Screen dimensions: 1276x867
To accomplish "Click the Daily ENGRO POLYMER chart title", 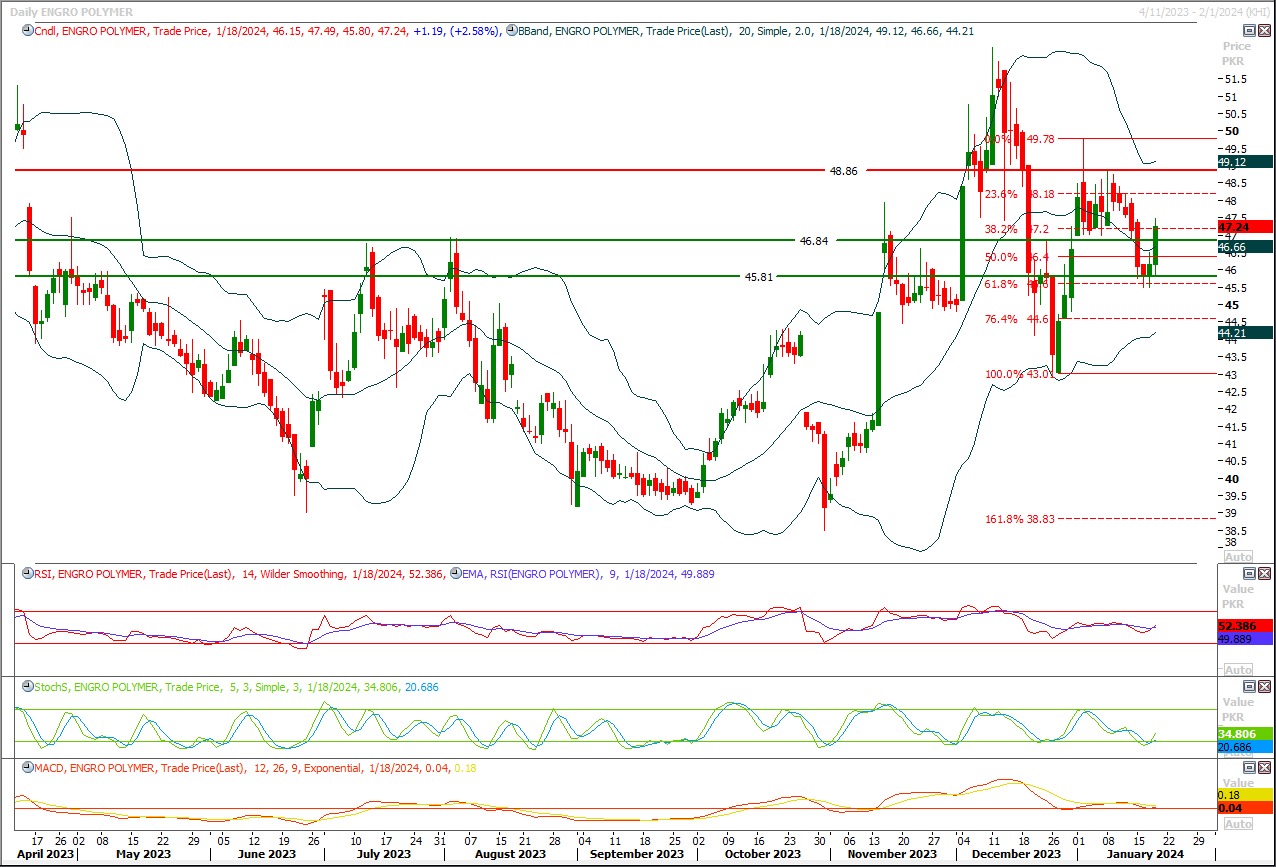I will coord(71,12).
